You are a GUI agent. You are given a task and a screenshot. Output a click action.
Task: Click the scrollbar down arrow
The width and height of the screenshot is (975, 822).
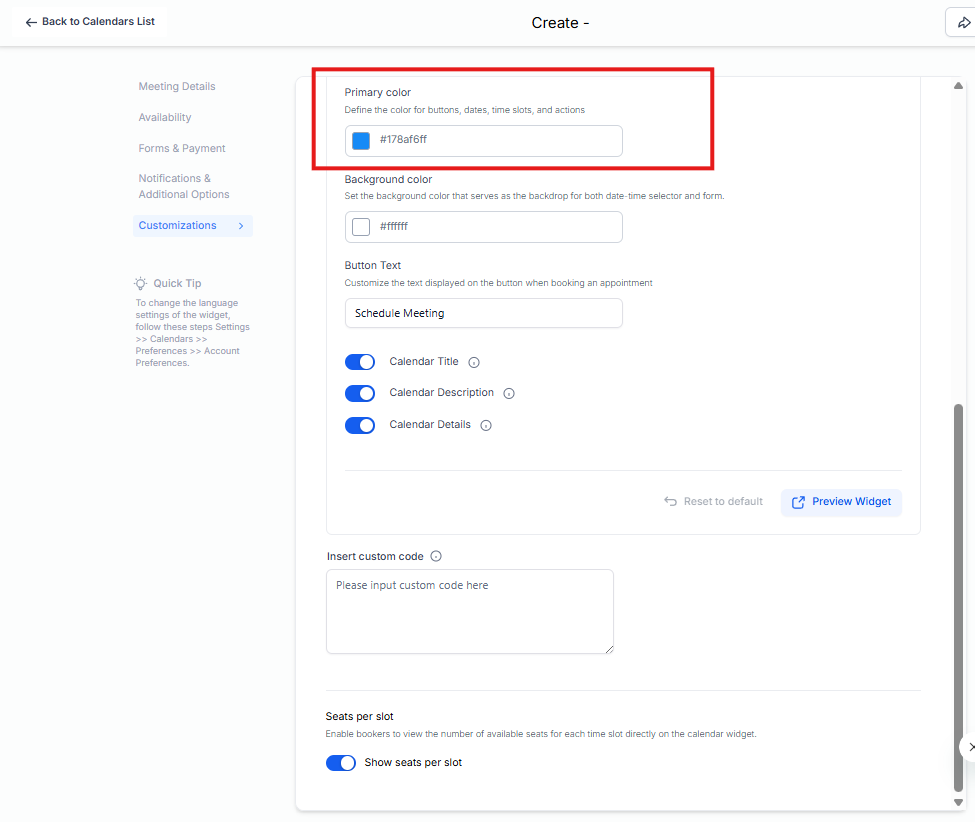959,802
